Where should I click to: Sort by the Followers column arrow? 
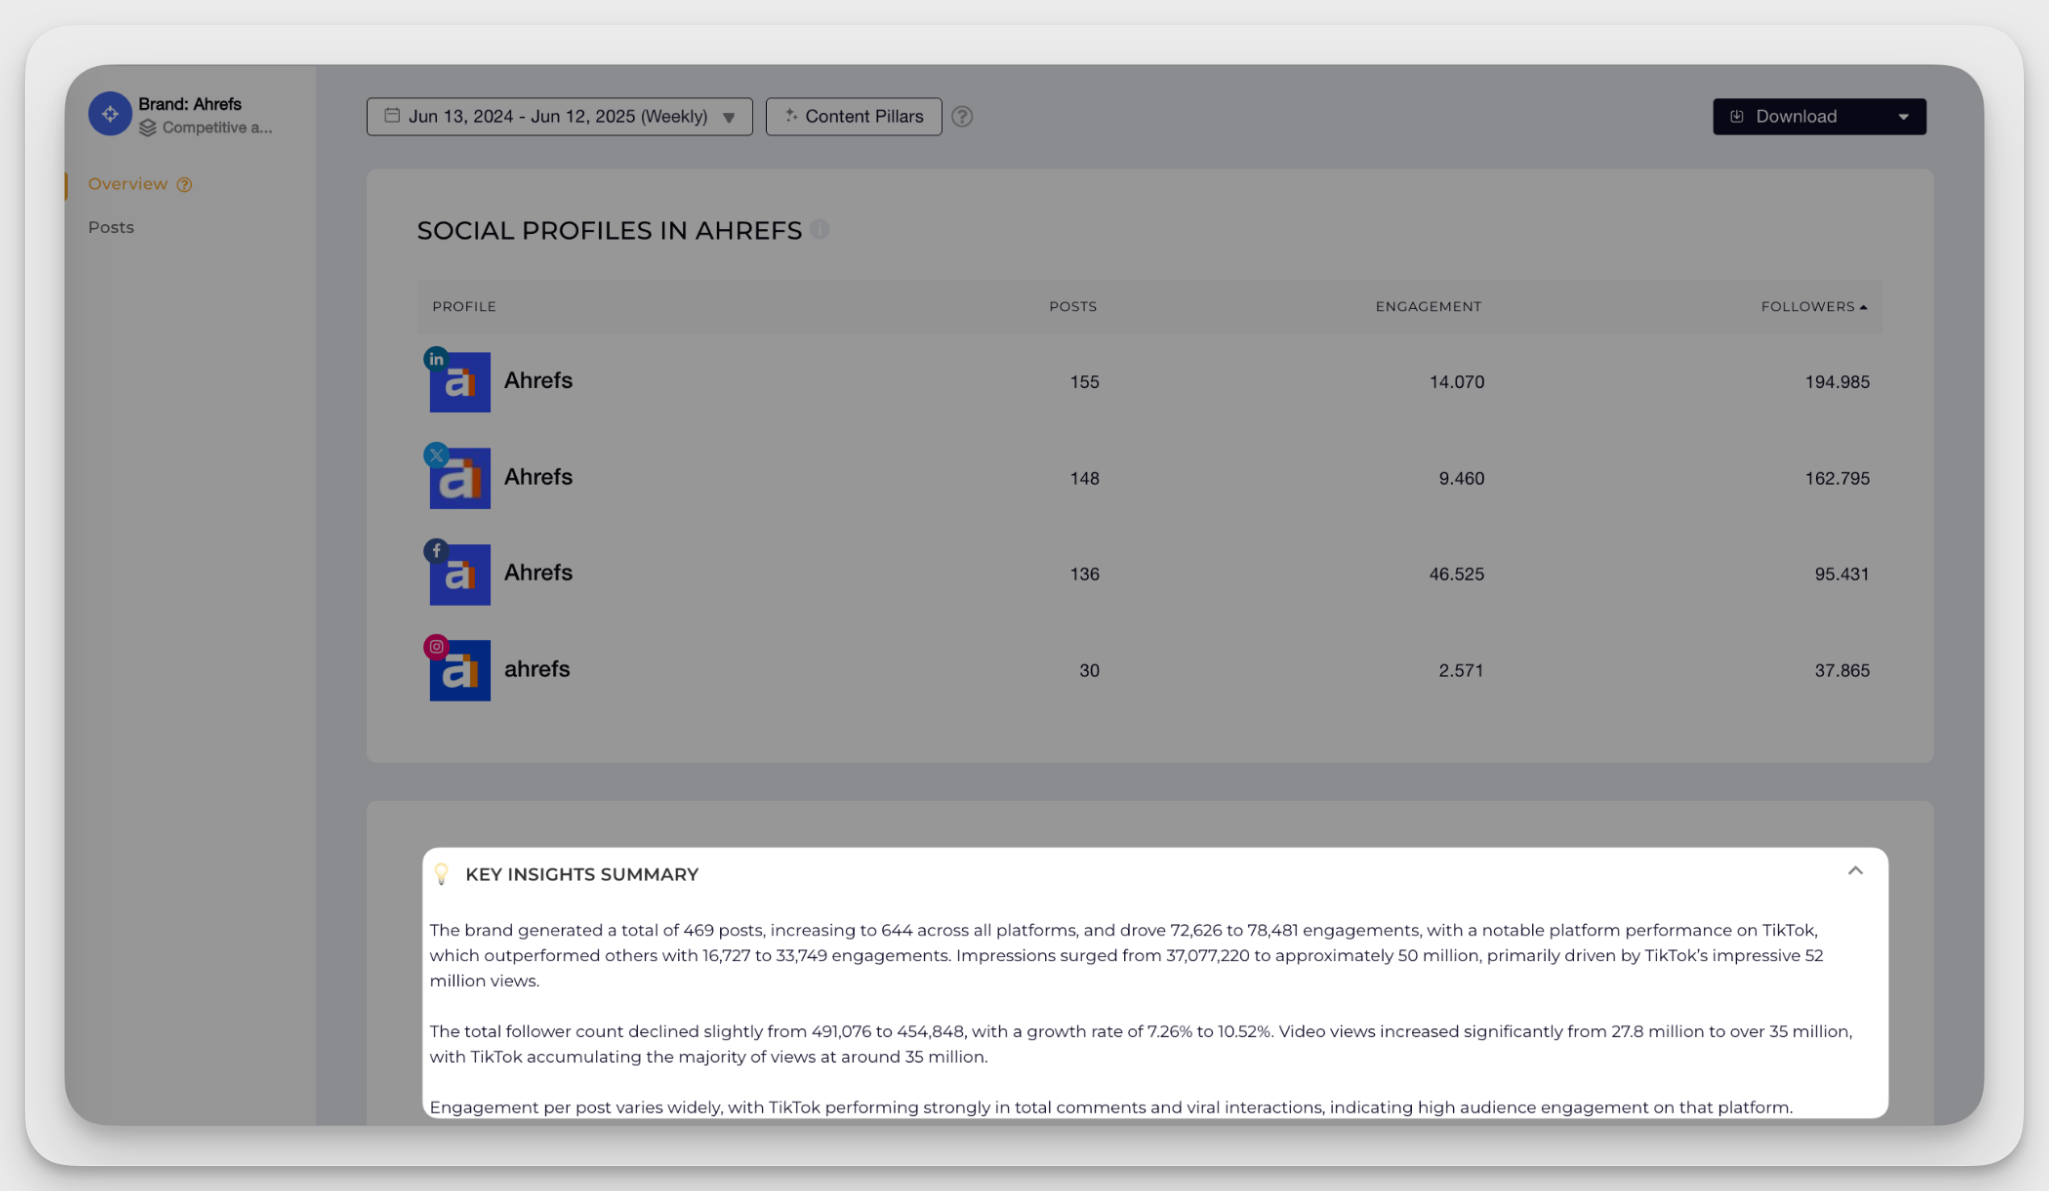[x=1864, y=307]
